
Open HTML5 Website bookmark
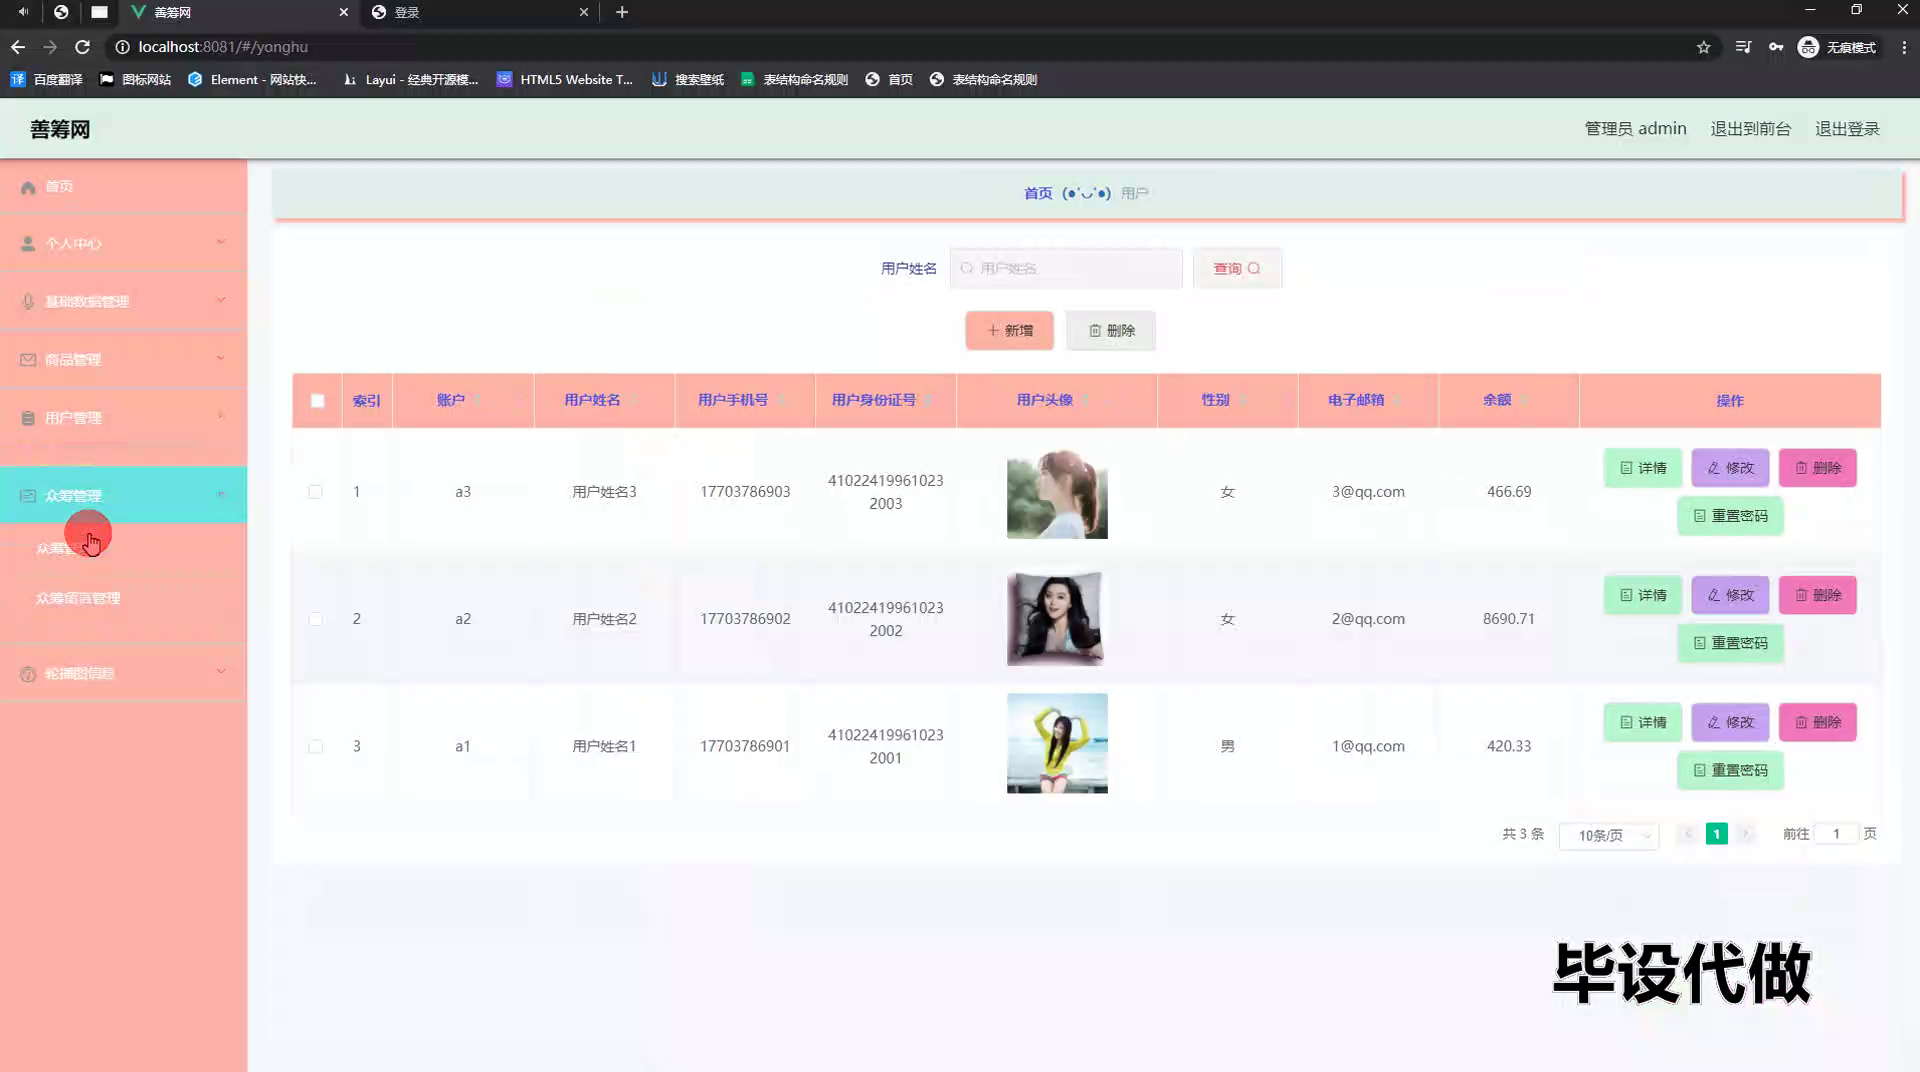565,79
